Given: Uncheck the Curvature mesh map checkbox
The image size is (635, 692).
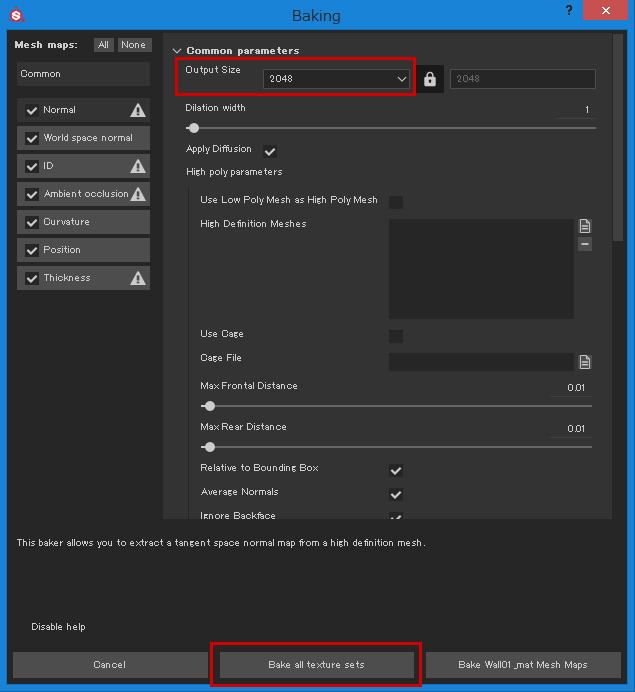Looking at the screenshot, I should point(32,222).
